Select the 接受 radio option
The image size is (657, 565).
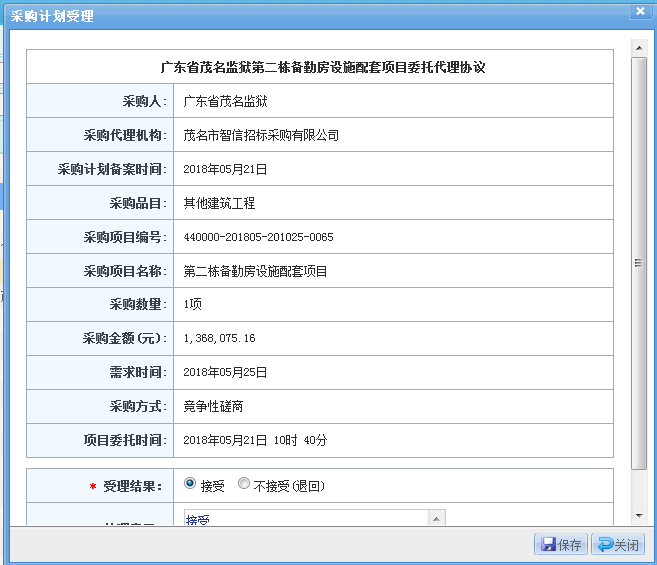190,484
